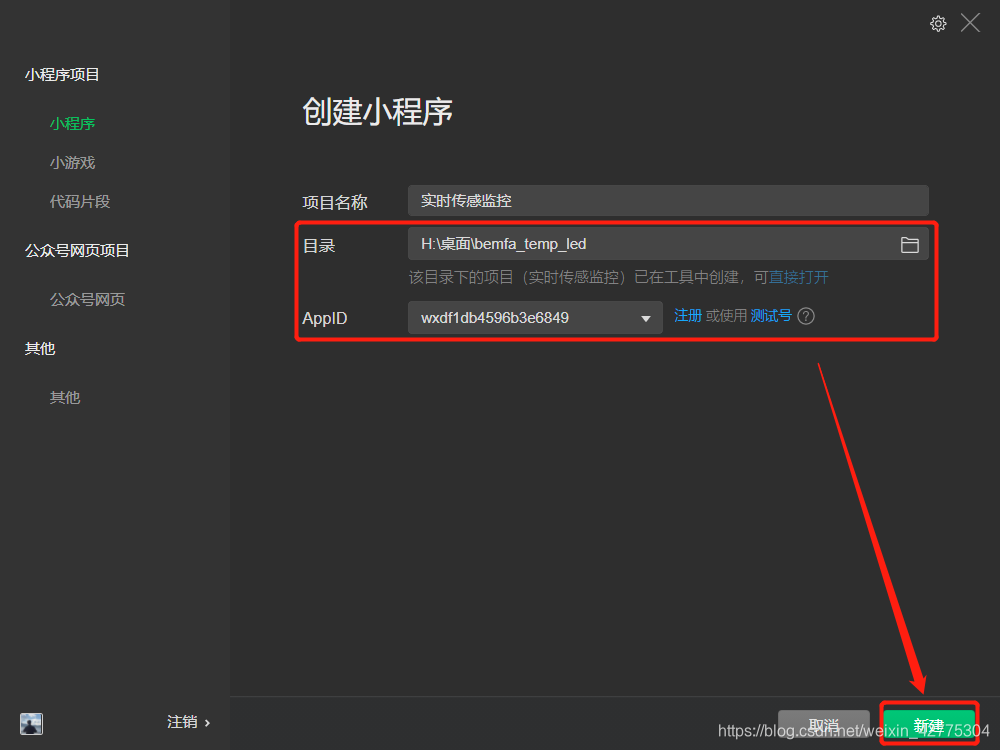This screenshot has width=1000, height=750.
Task: Select 小游戏 in the sidebar
Action: tap(72, 163)
